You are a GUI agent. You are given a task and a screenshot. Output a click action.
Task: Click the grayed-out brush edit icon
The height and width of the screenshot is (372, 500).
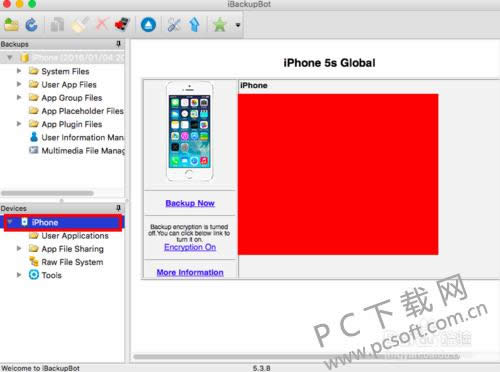point(80,25)
